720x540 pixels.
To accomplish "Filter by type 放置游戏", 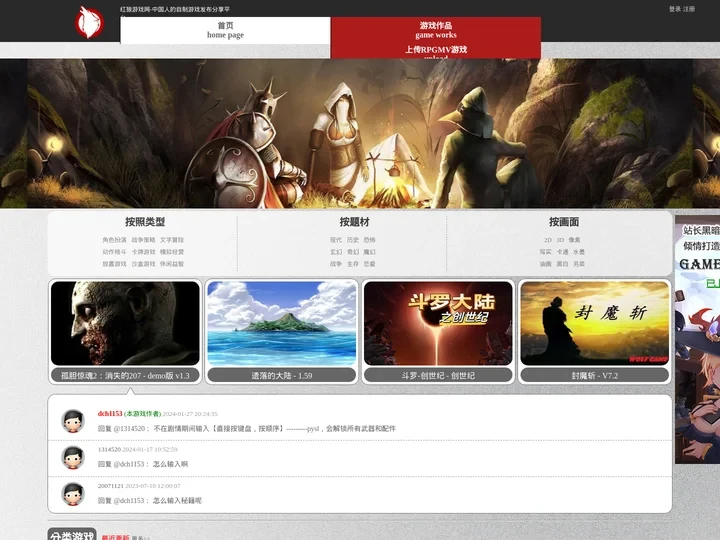I will click(114, 264).
